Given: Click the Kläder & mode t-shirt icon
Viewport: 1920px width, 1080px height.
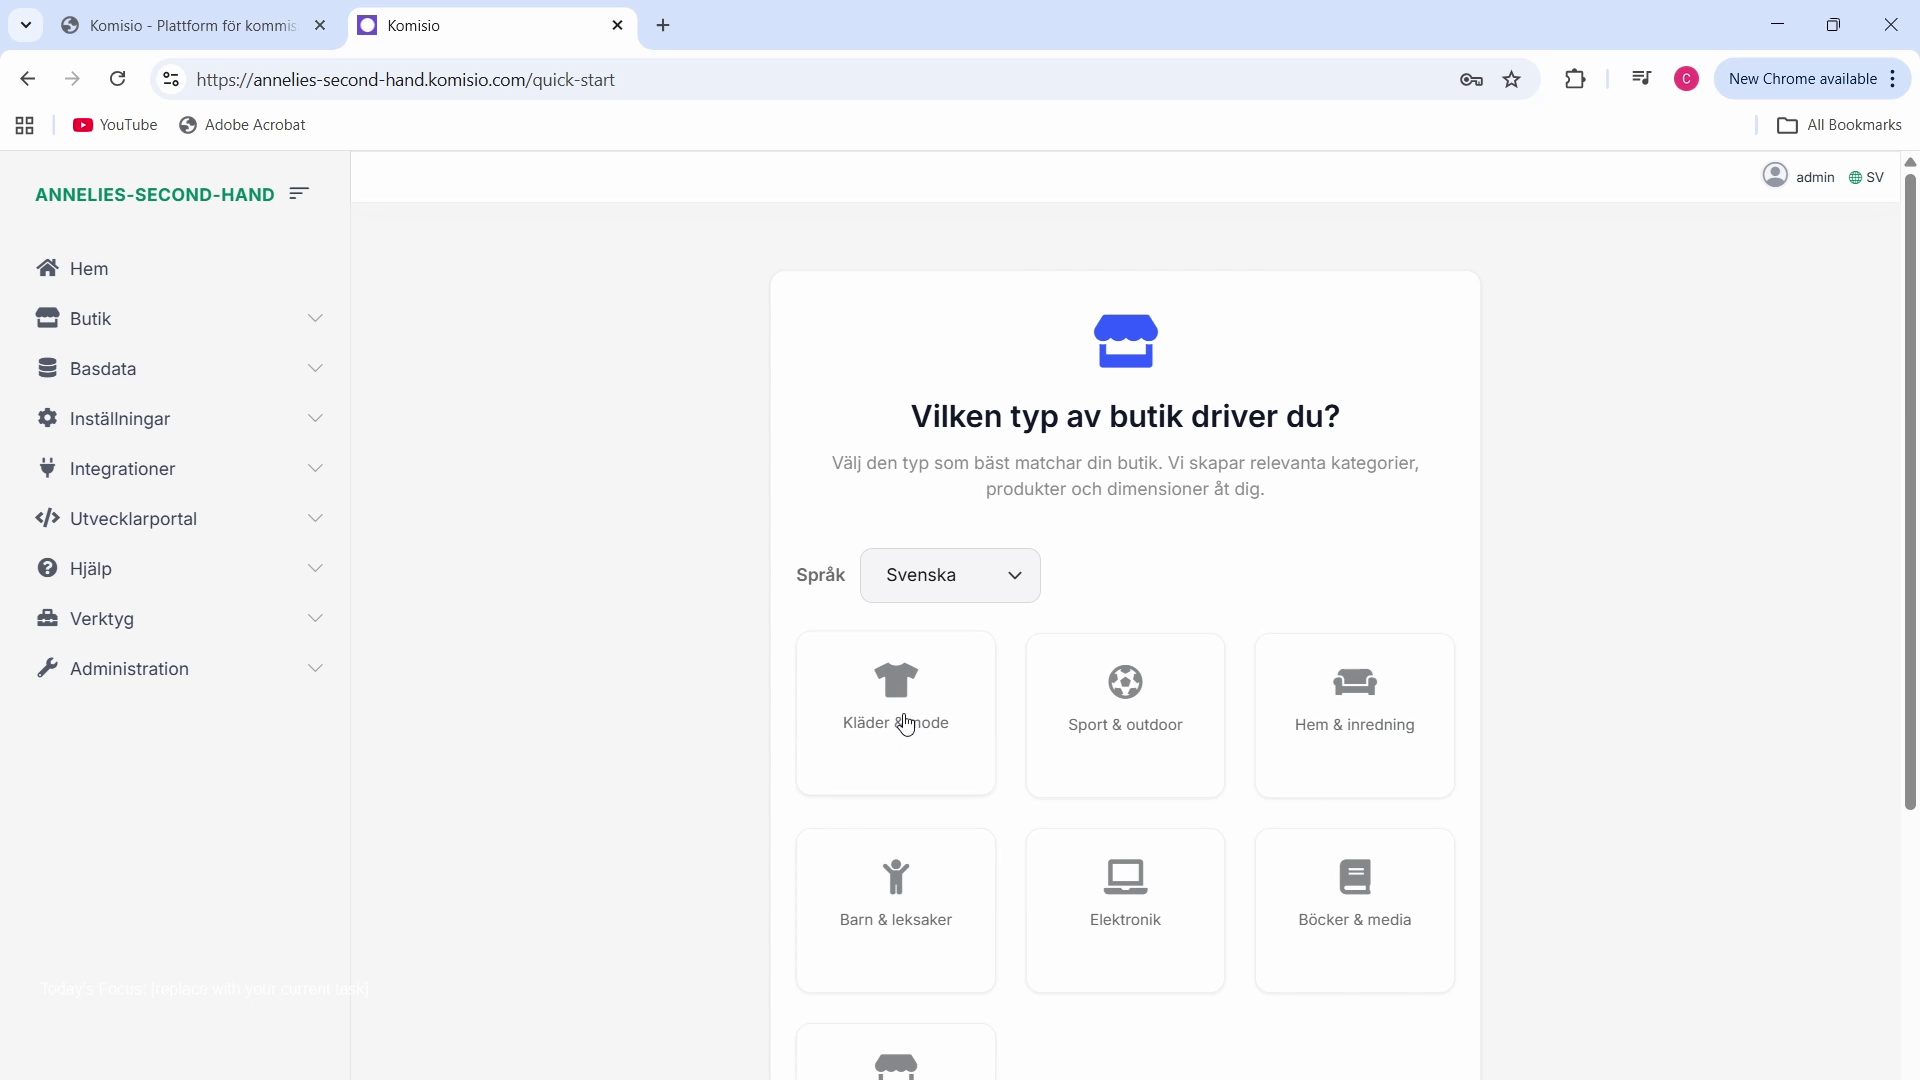Looking at the screenshot, I should coord(896,681).
